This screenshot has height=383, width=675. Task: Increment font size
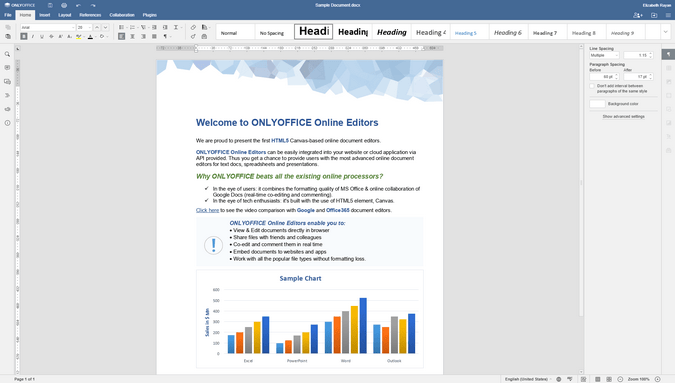click(97, 27)
